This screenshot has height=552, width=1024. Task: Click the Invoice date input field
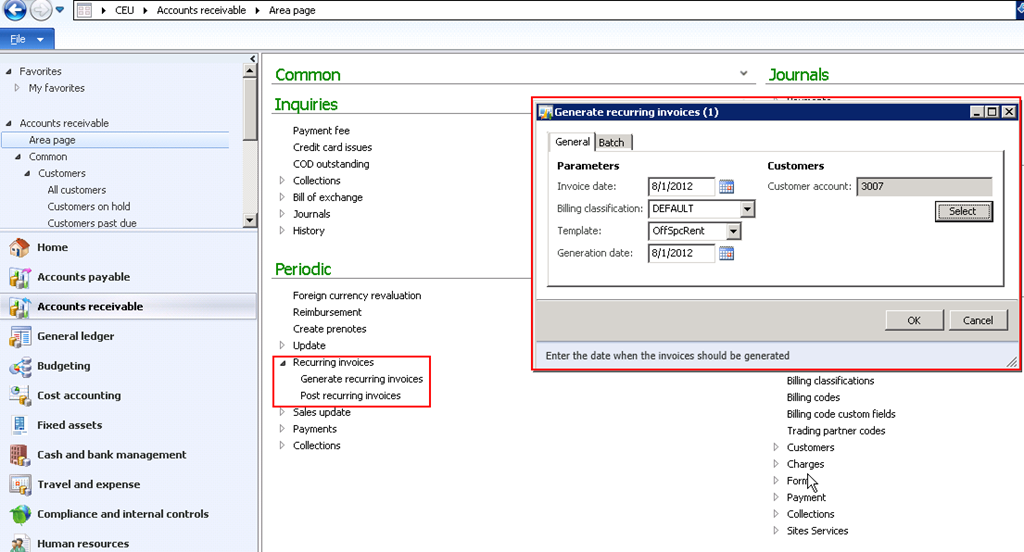681,187
